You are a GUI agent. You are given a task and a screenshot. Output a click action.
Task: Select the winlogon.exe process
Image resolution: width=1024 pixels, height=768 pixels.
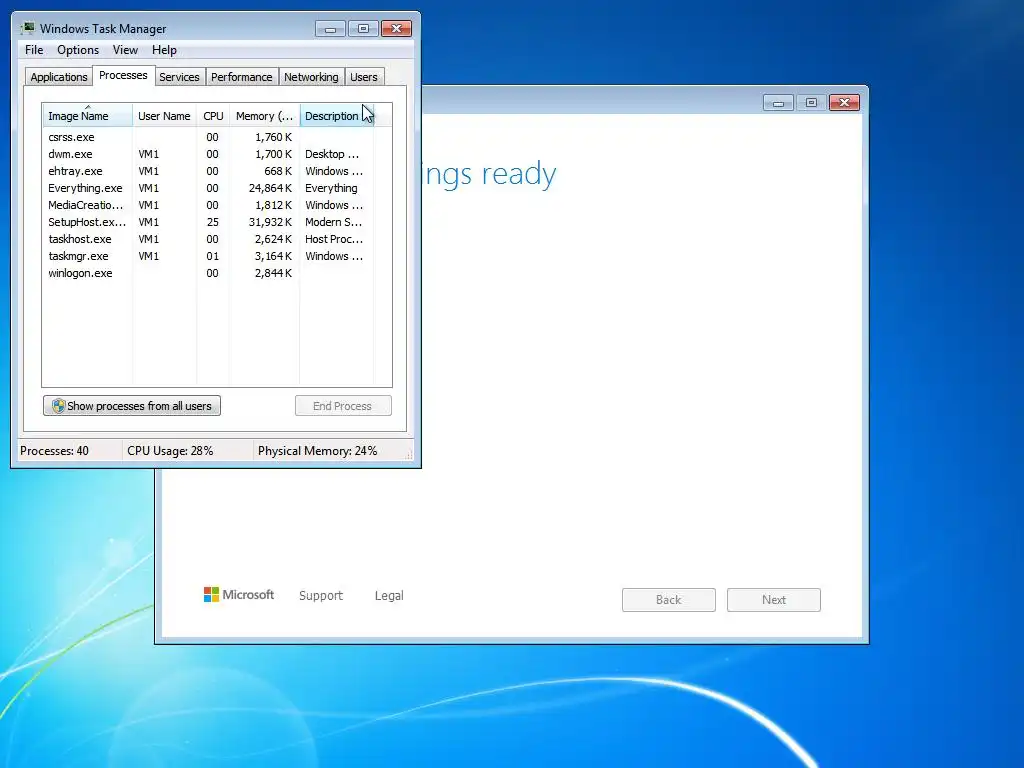click(x=208, y=273)
